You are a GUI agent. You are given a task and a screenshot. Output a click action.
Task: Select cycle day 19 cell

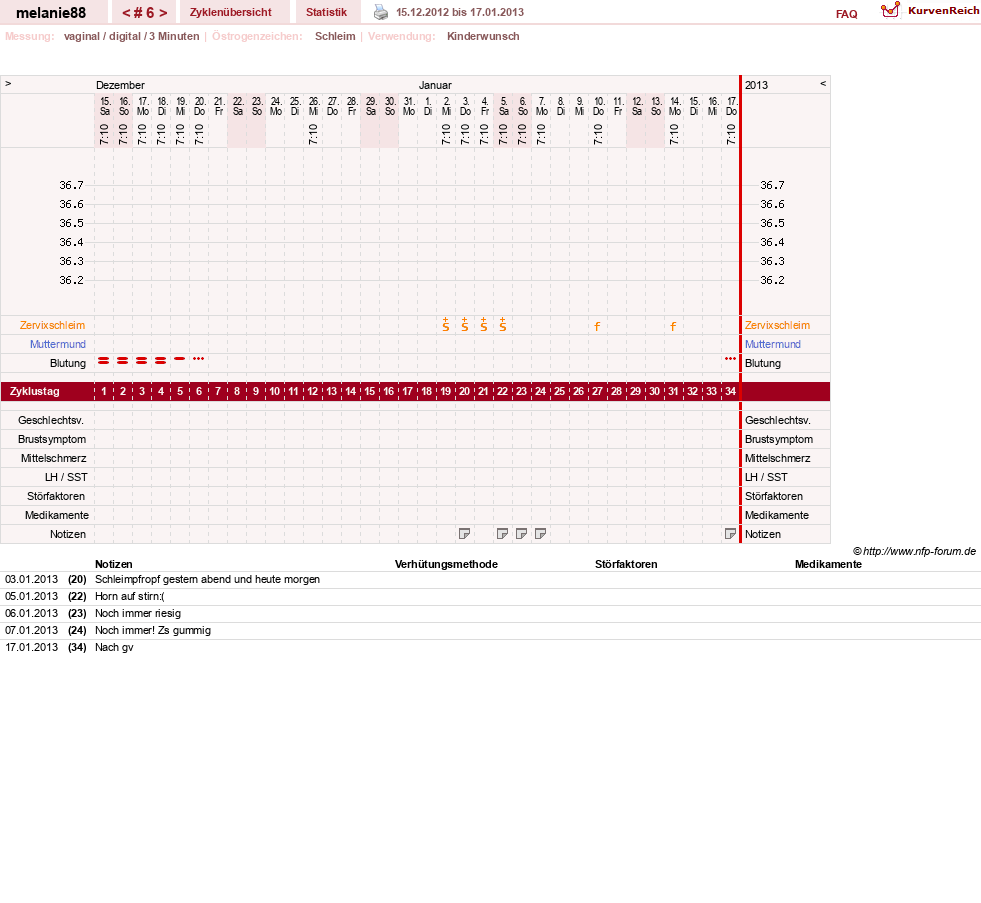pos(445,391)
